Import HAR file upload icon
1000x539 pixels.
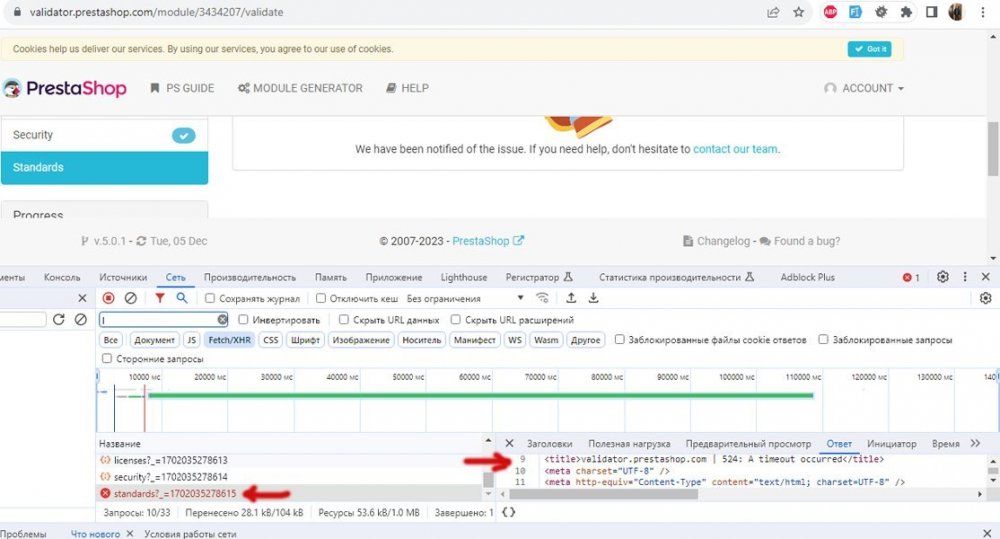[x=571, y=298]
